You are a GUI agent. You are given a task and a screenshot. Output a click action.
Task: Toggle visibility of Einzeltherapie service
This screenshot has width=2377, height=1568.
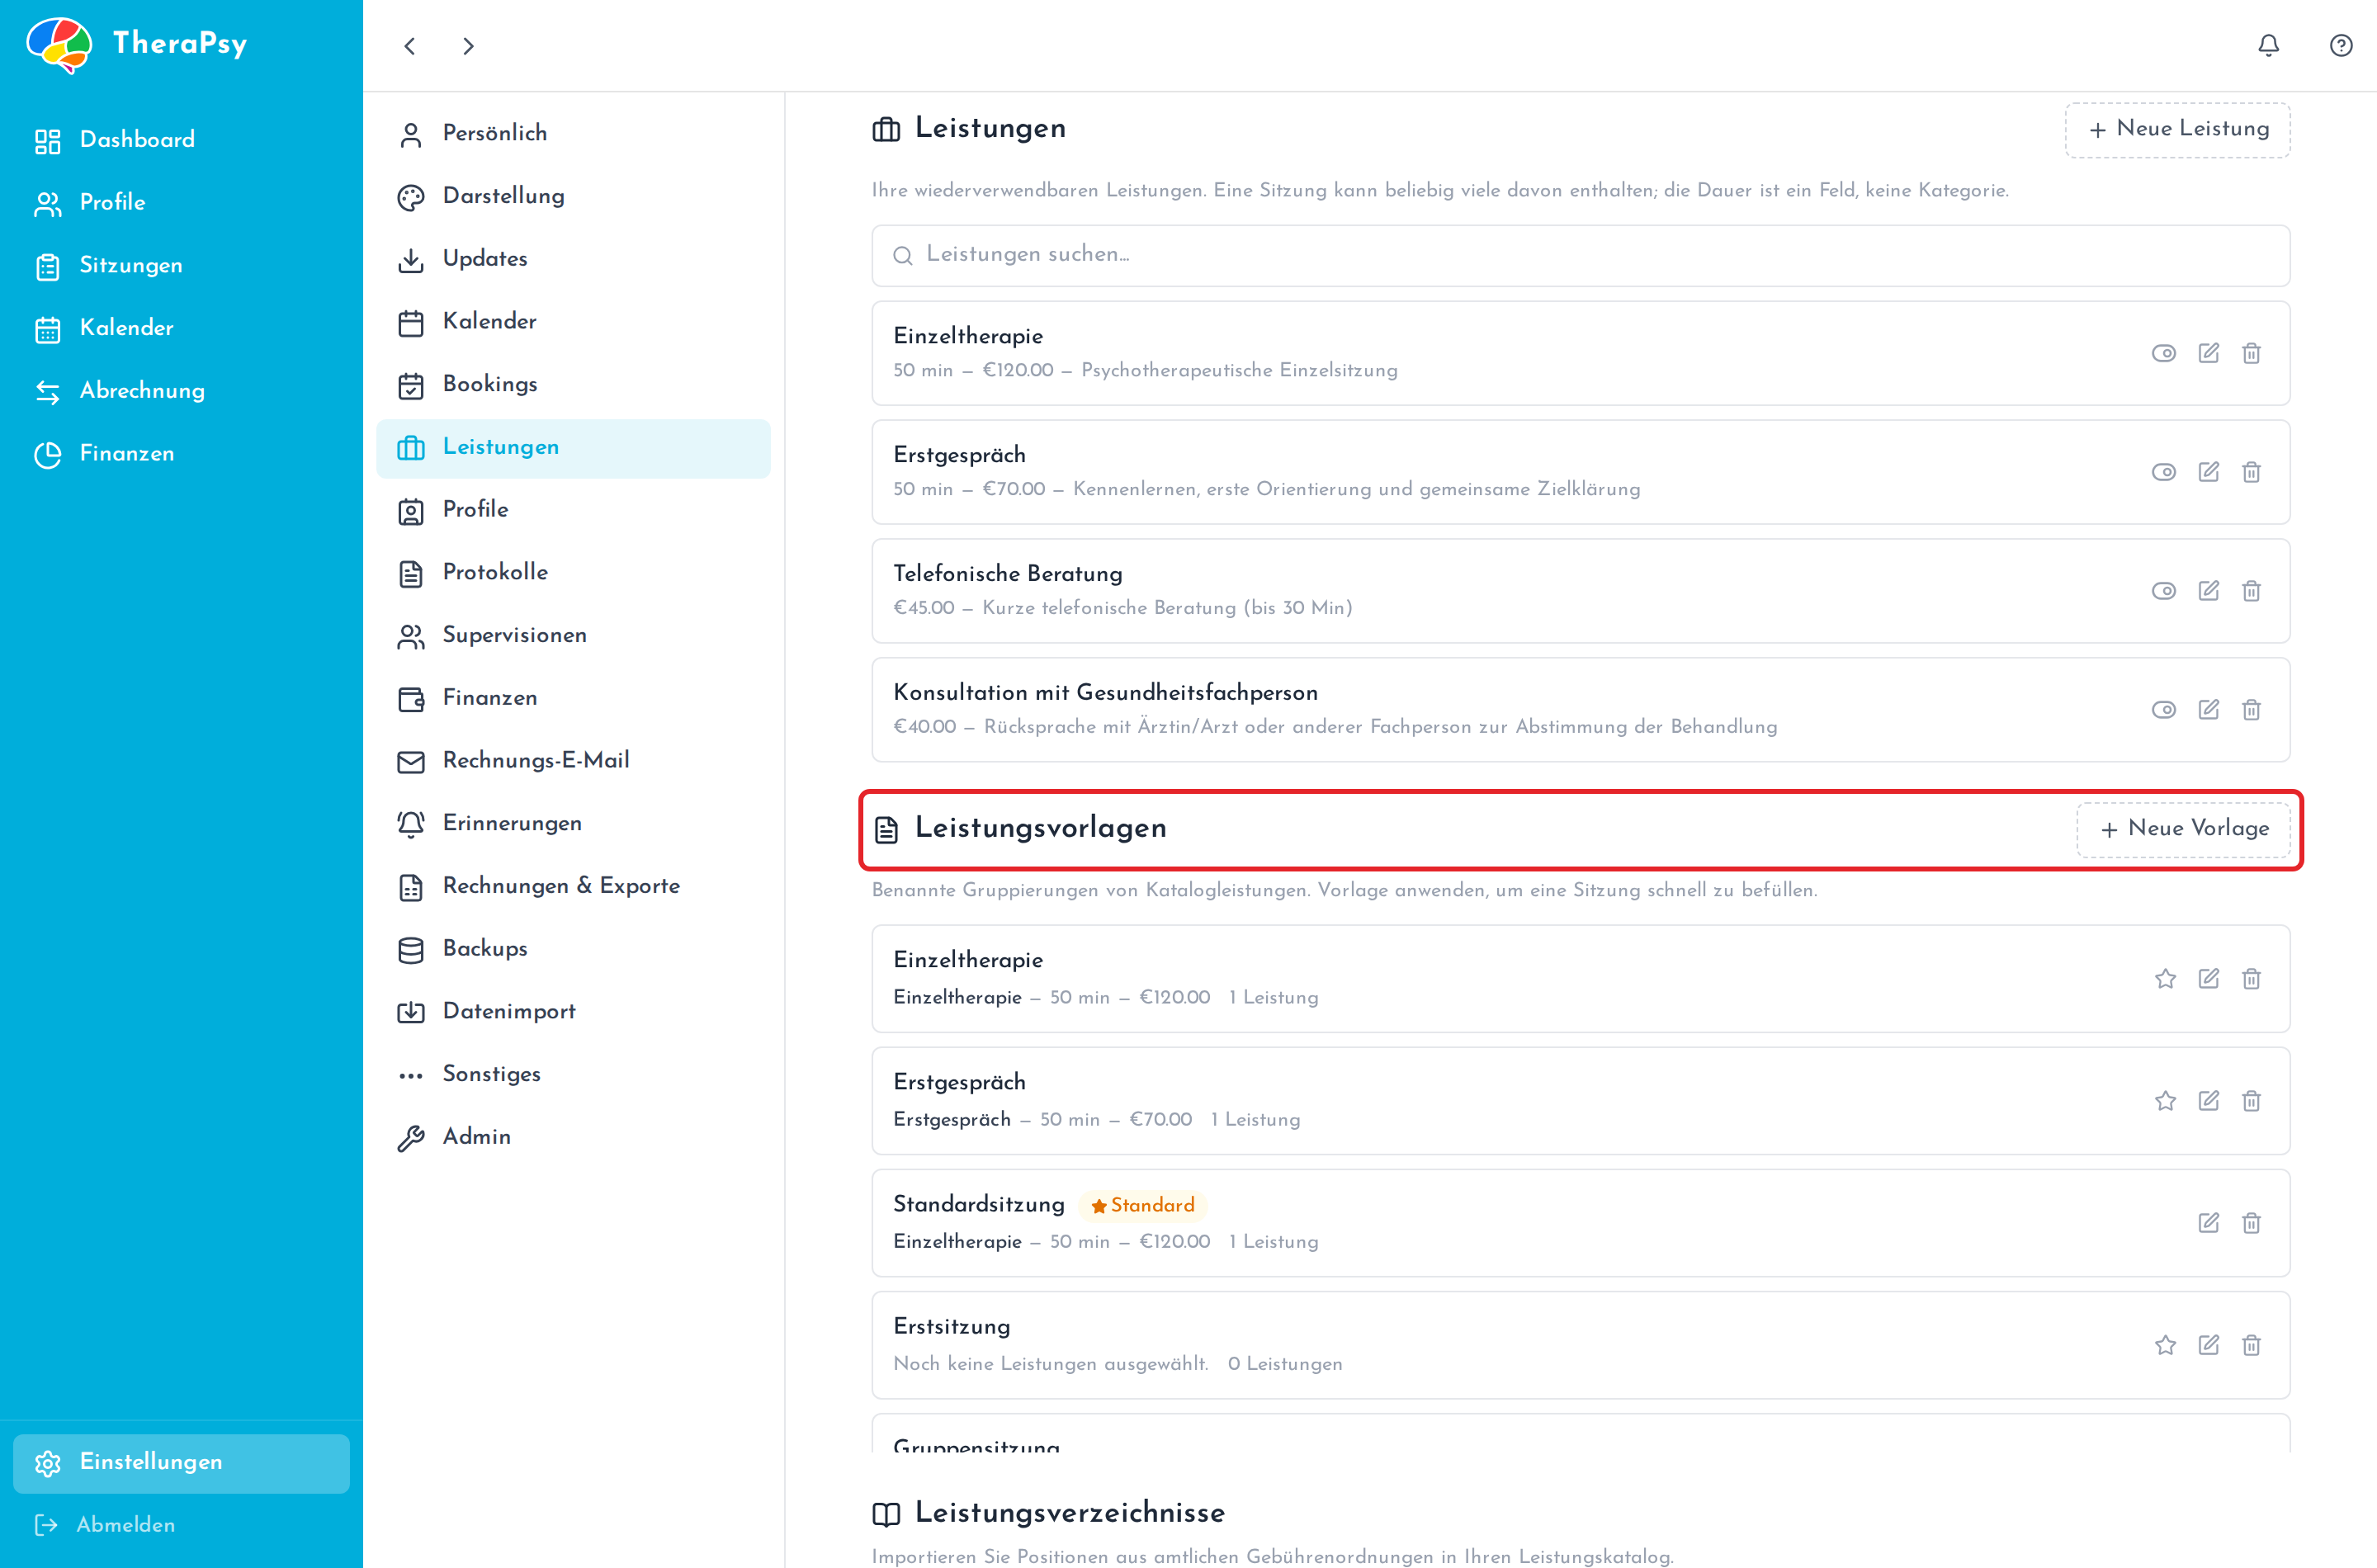[x=2164, y=353]
